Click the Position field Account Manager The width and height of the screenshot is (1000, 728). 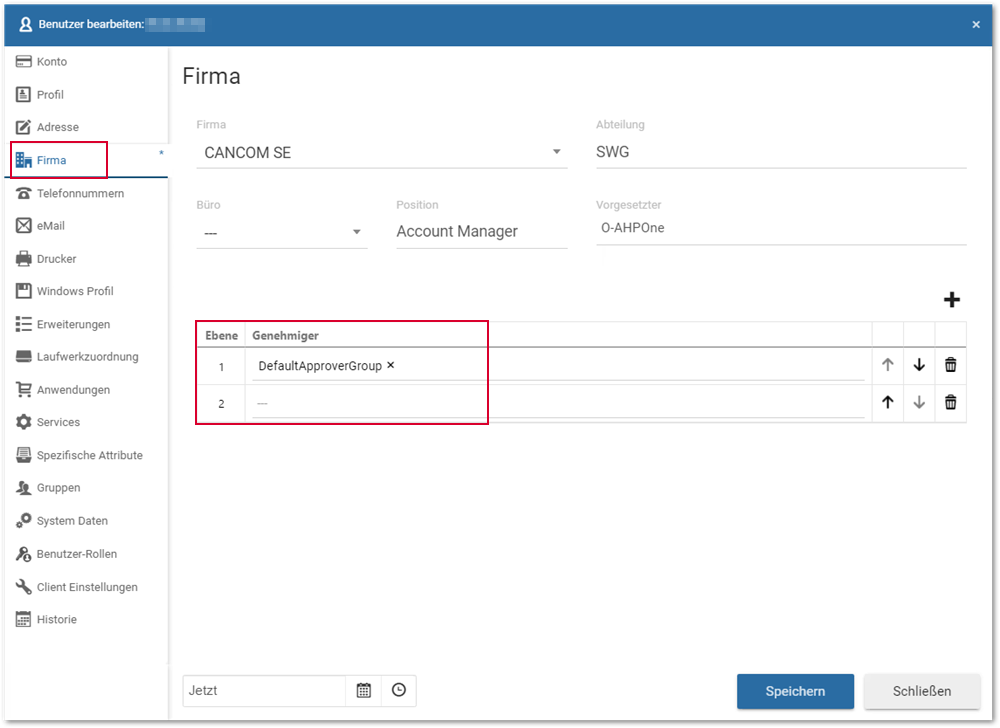482,232
